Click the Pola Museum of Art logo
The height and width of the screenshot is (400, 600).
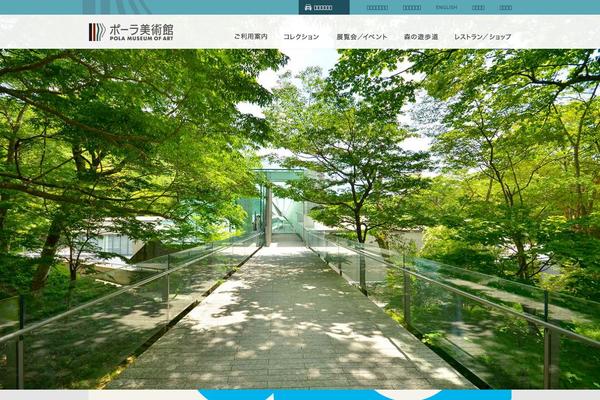click(x=131, y=32)
